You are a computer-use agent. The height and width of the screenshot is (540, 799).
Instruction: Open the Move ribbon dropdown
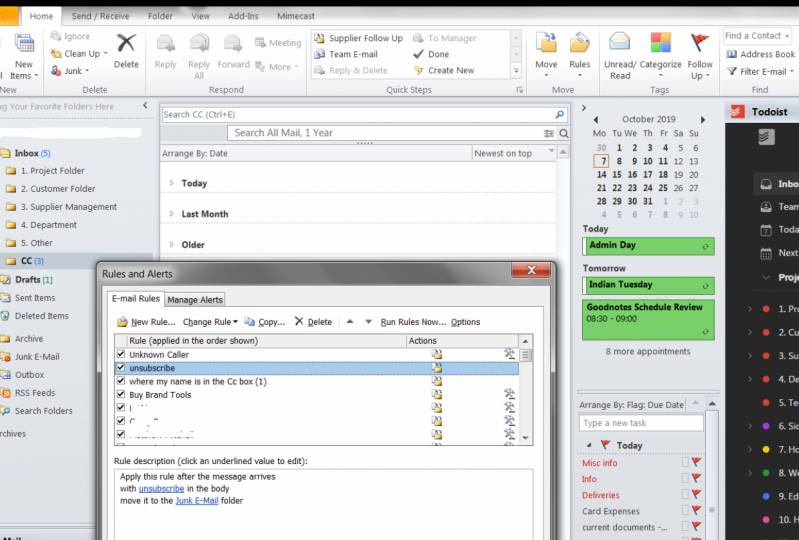coord(546,75)
